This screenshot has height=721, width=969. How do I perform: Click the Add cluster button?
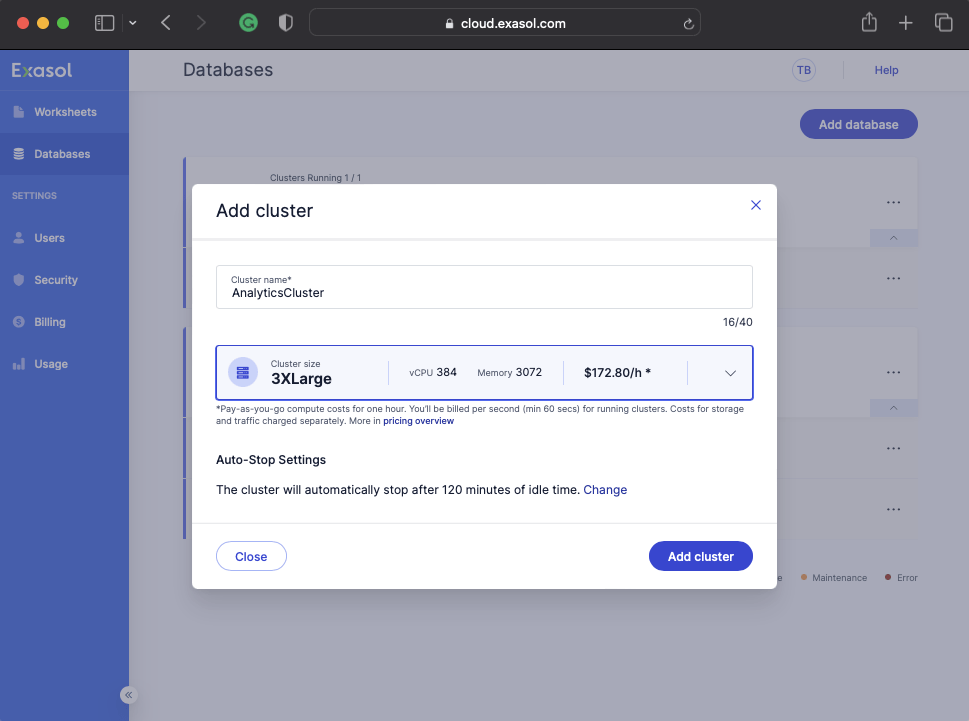click(700, 556)
